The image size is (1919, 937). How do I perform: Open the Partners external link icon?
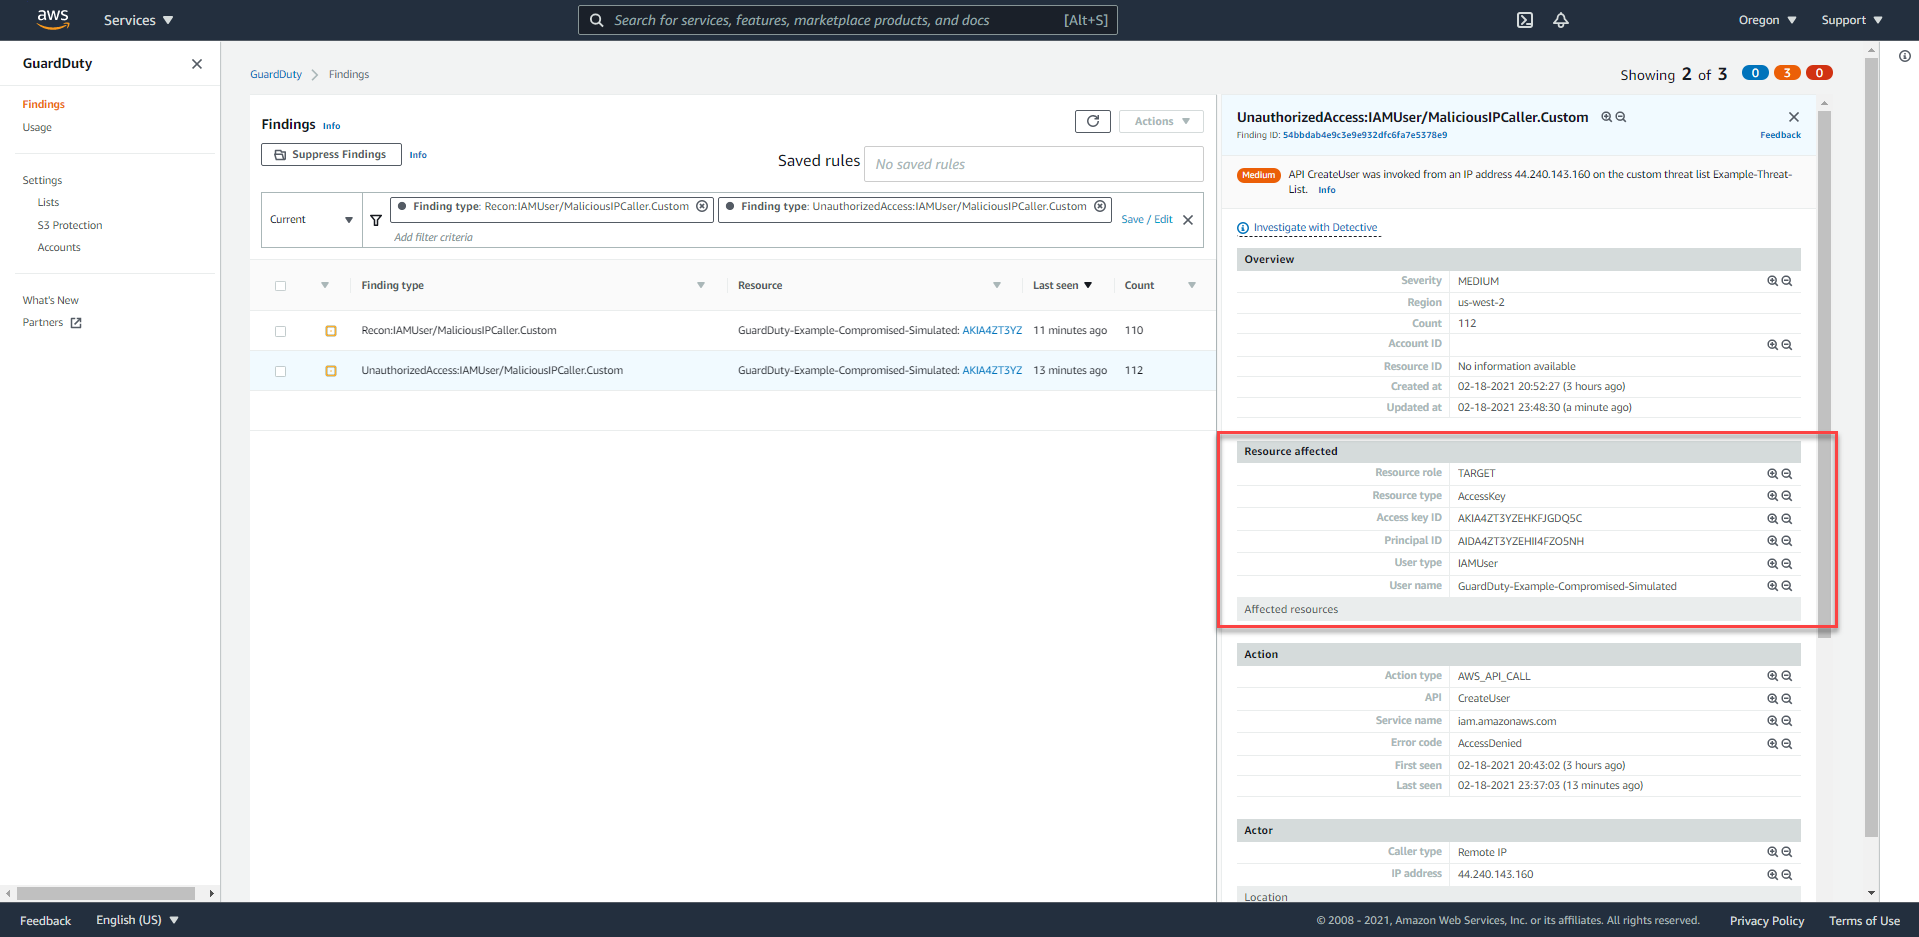tap(76, 323)
